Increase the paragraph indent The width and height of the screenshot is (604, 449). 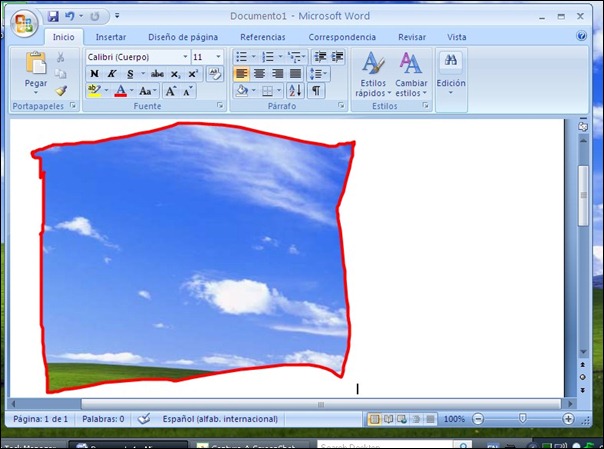pos(337,57)
